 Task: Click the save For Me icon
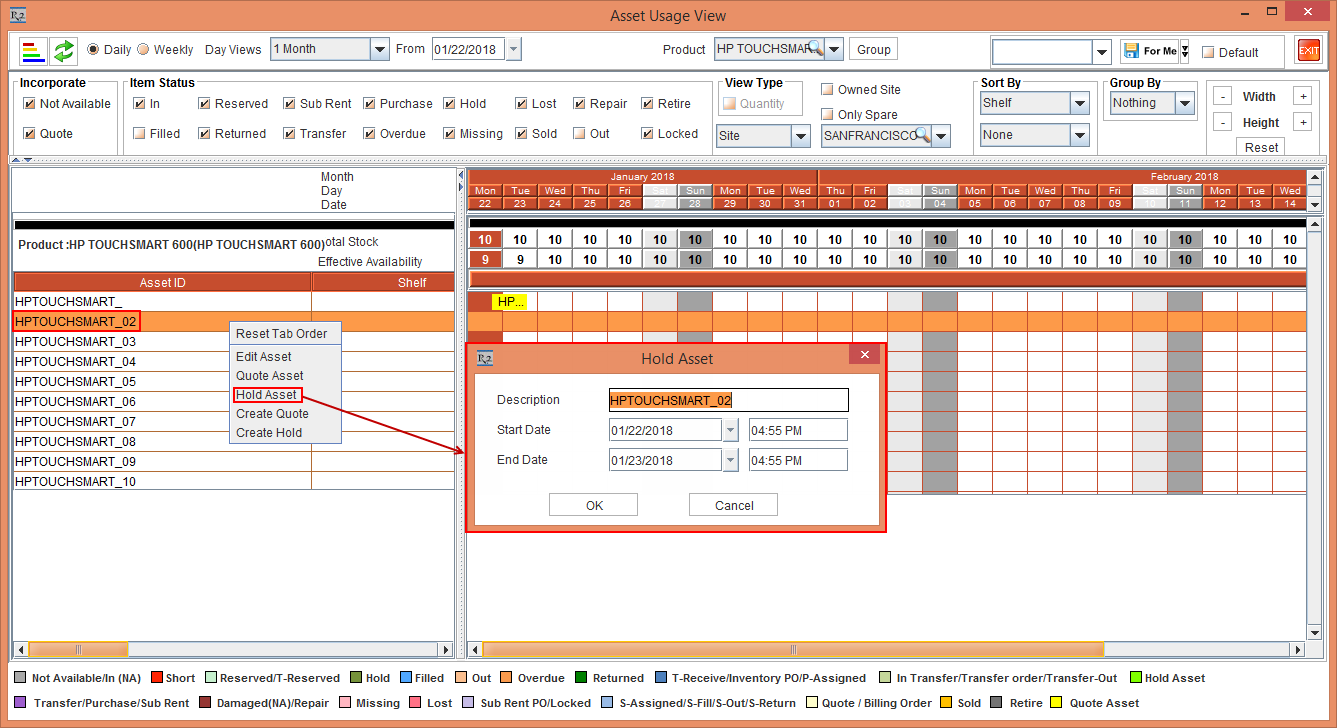pyautogui.click(x=1131, y=51)
